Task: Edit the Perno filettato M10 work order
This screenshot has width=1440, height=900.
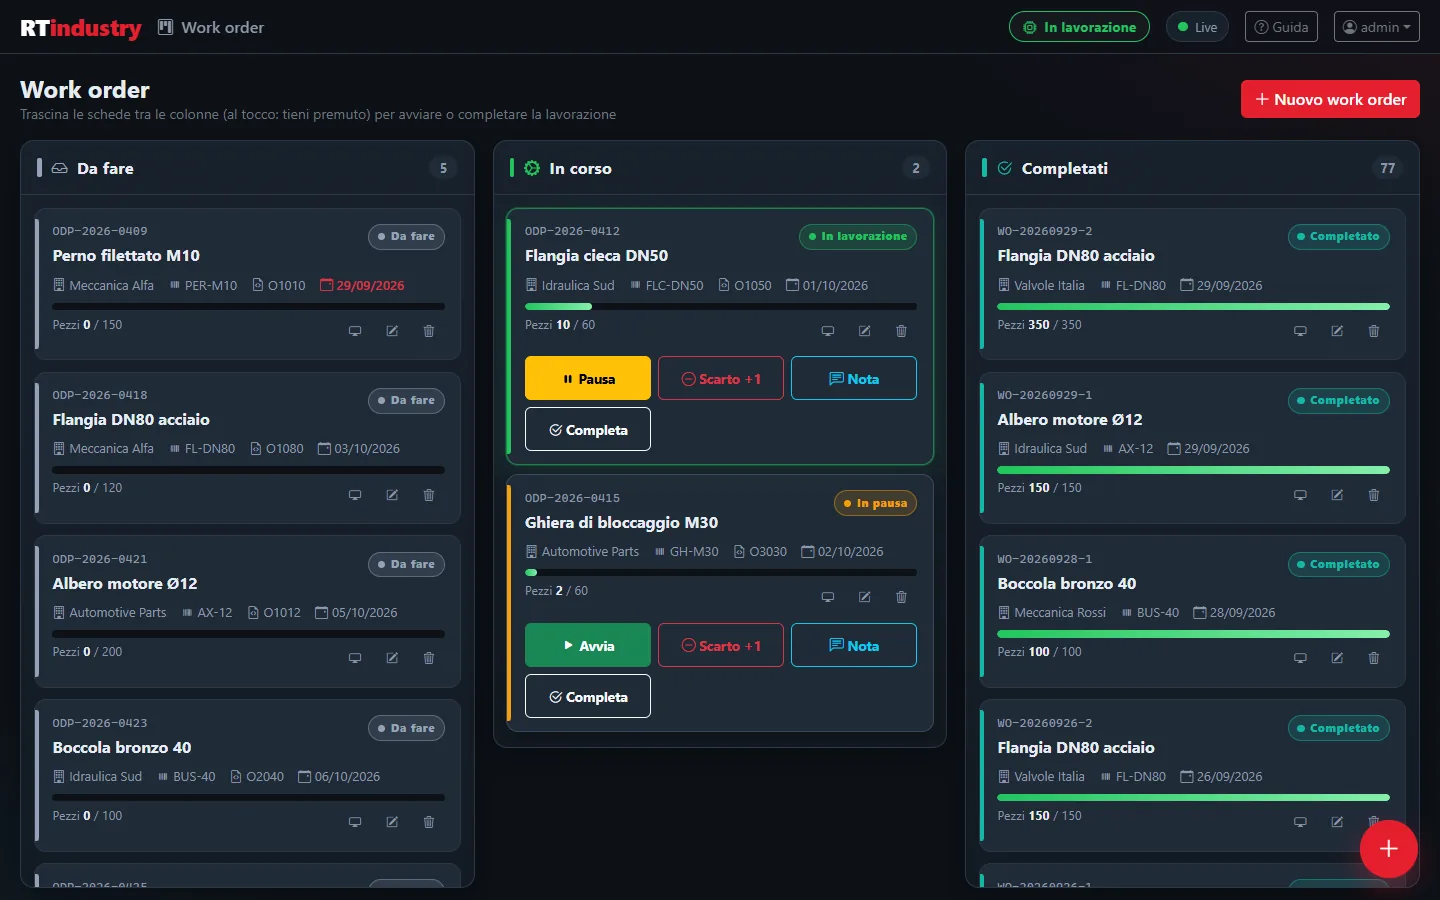Action: pos(392,331)
